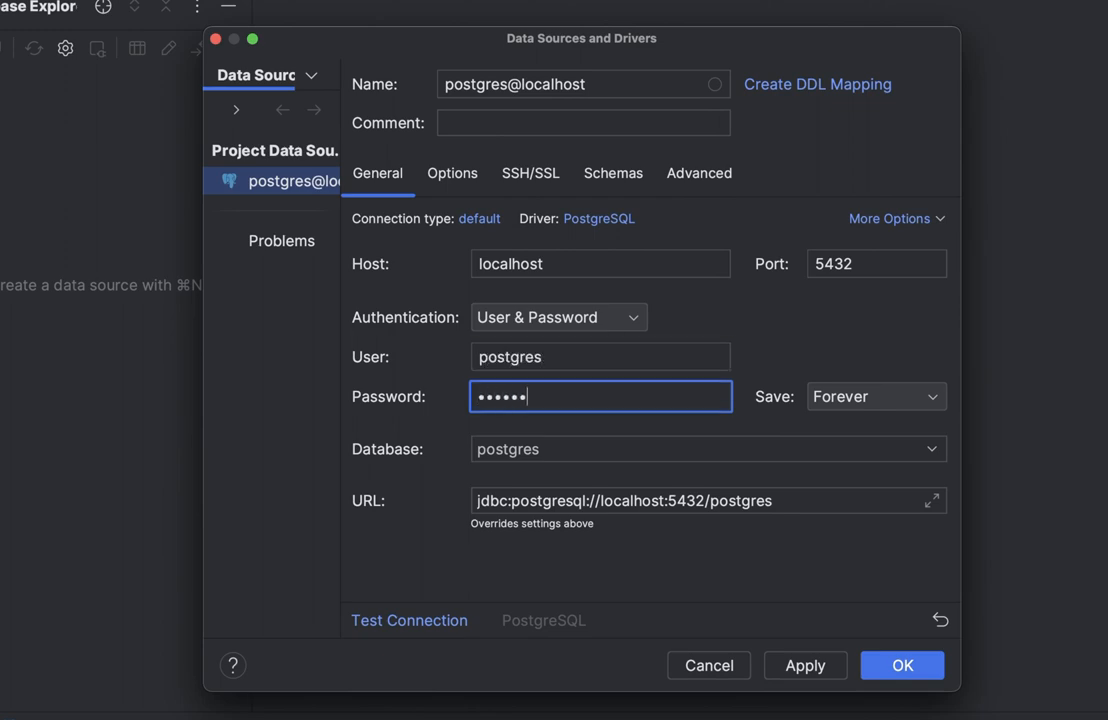The height and width of the screenshot is (720, 1108).
Task: Expand More Options menu
Action: [896, 219]
